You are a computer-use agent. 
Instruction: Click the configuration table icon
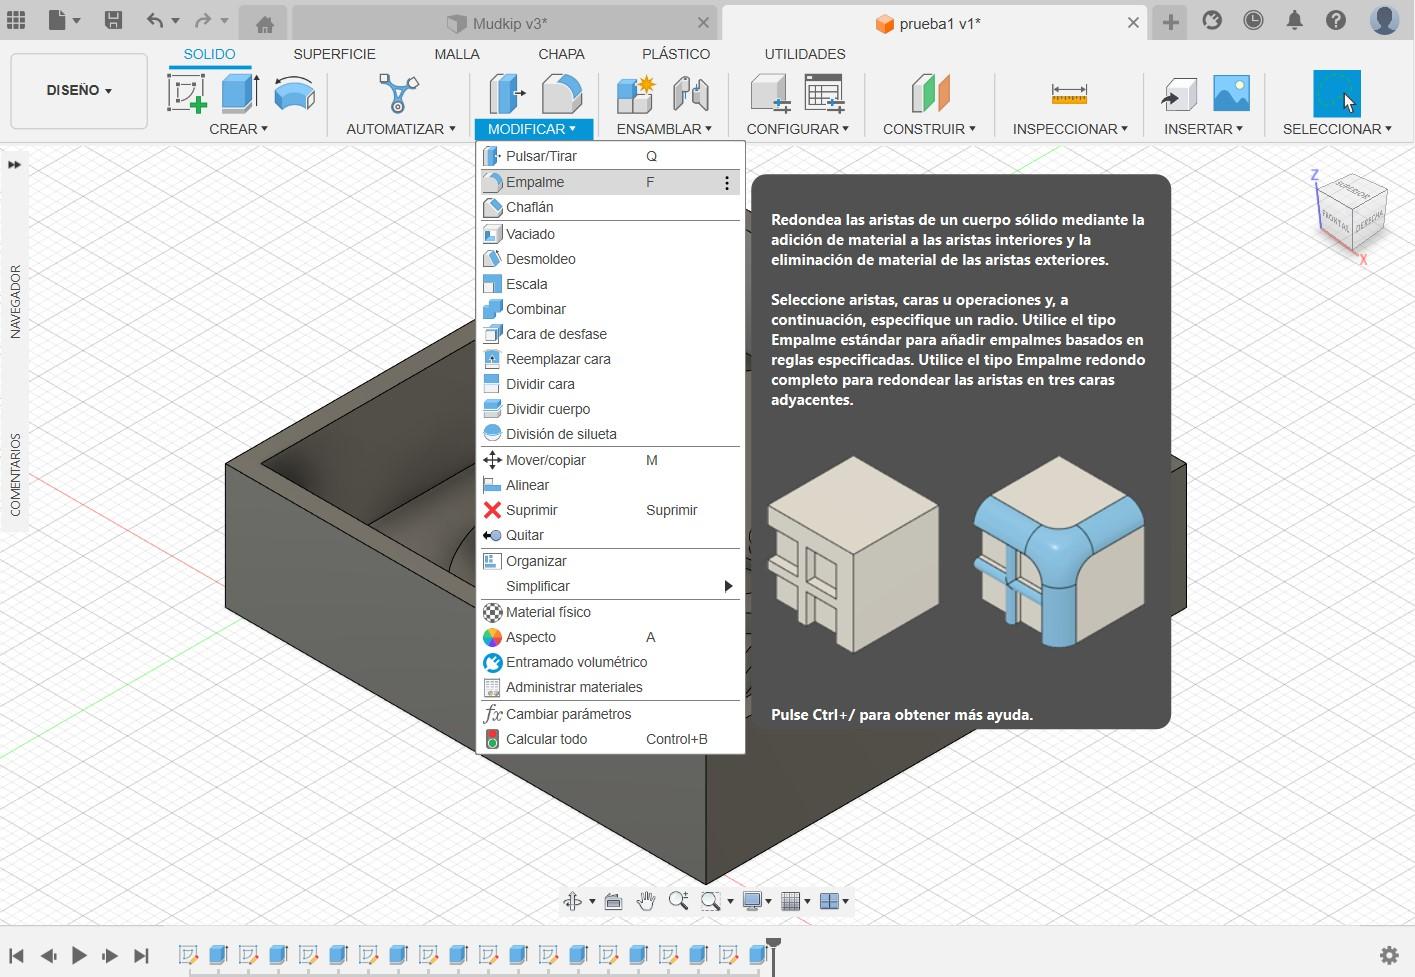pos(825,94)
